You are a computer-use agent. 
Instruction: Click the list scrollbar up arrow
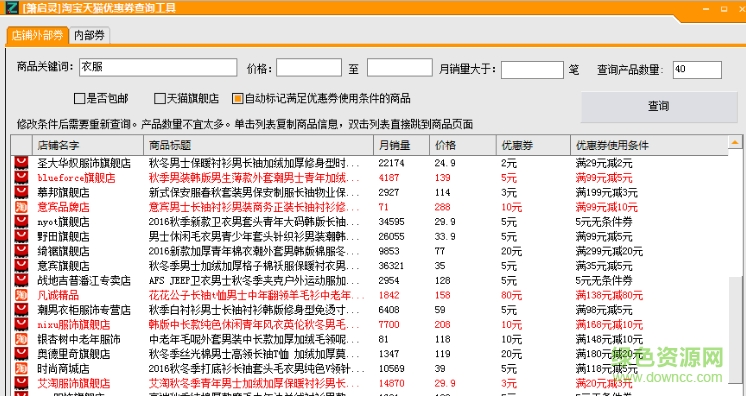point(735,142)
